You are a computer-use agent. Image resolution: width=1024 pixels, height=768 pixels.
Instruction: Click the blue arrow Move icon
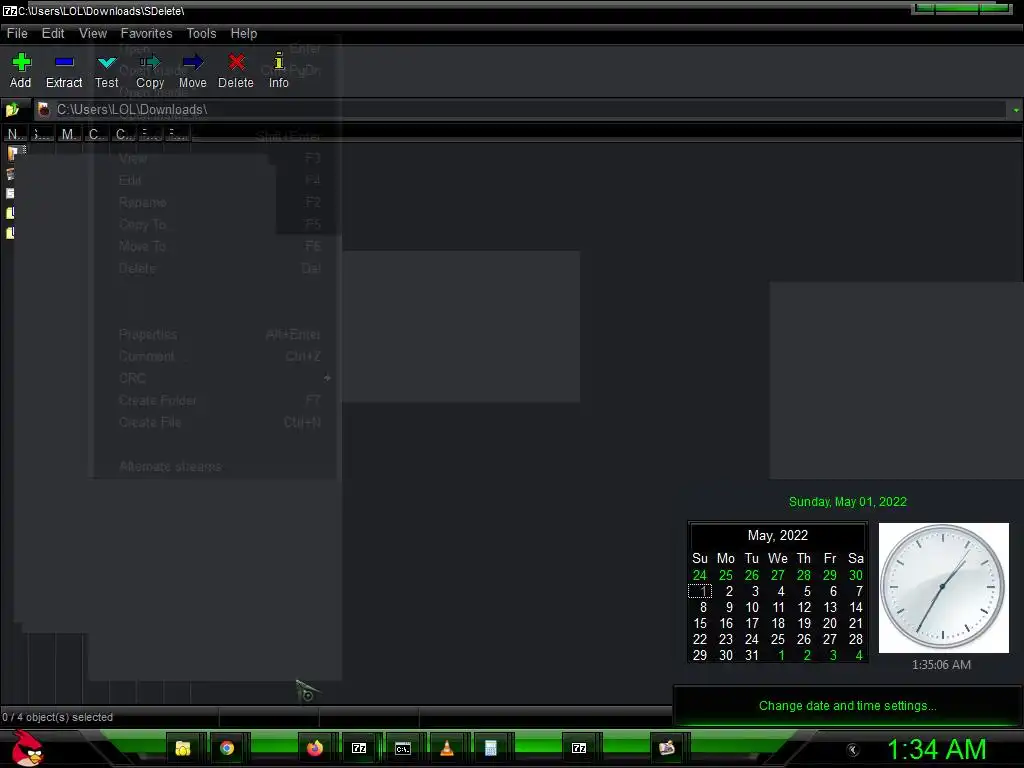click(193, 62)
